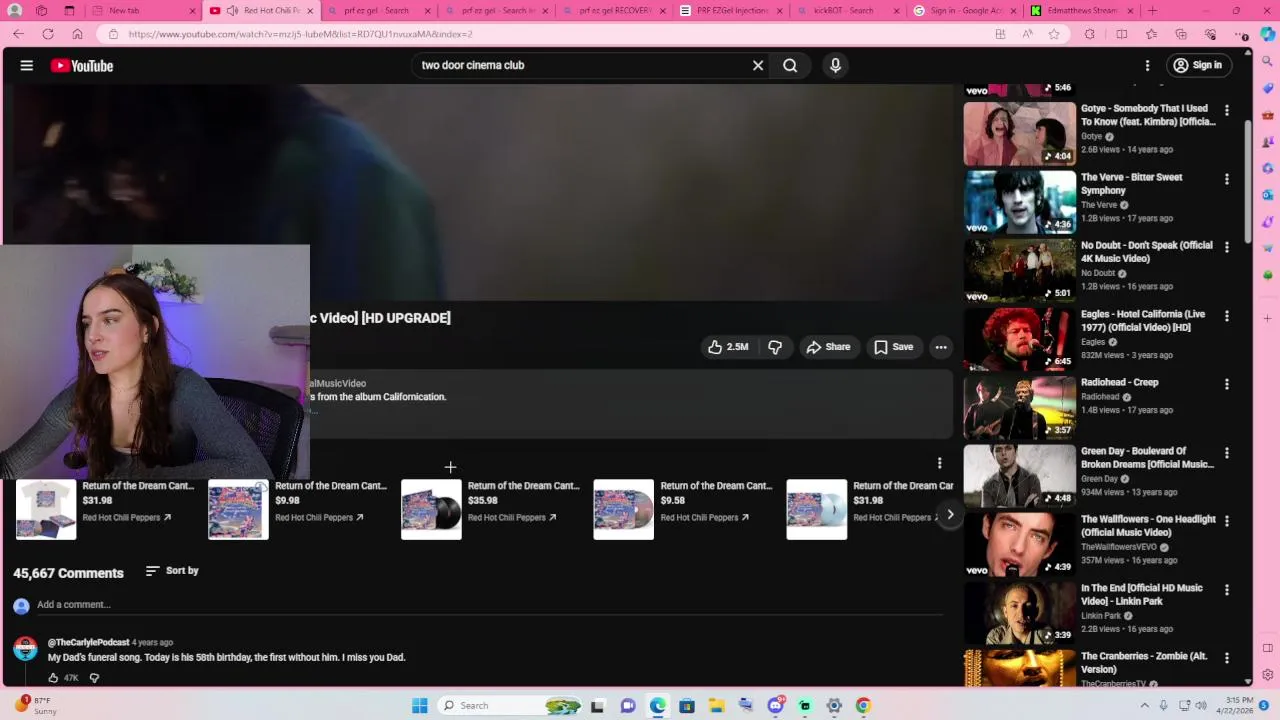Play No Doubt - Don't Speak video
This screenshot has height=720, width=1280.
(x=1020, y=270)
